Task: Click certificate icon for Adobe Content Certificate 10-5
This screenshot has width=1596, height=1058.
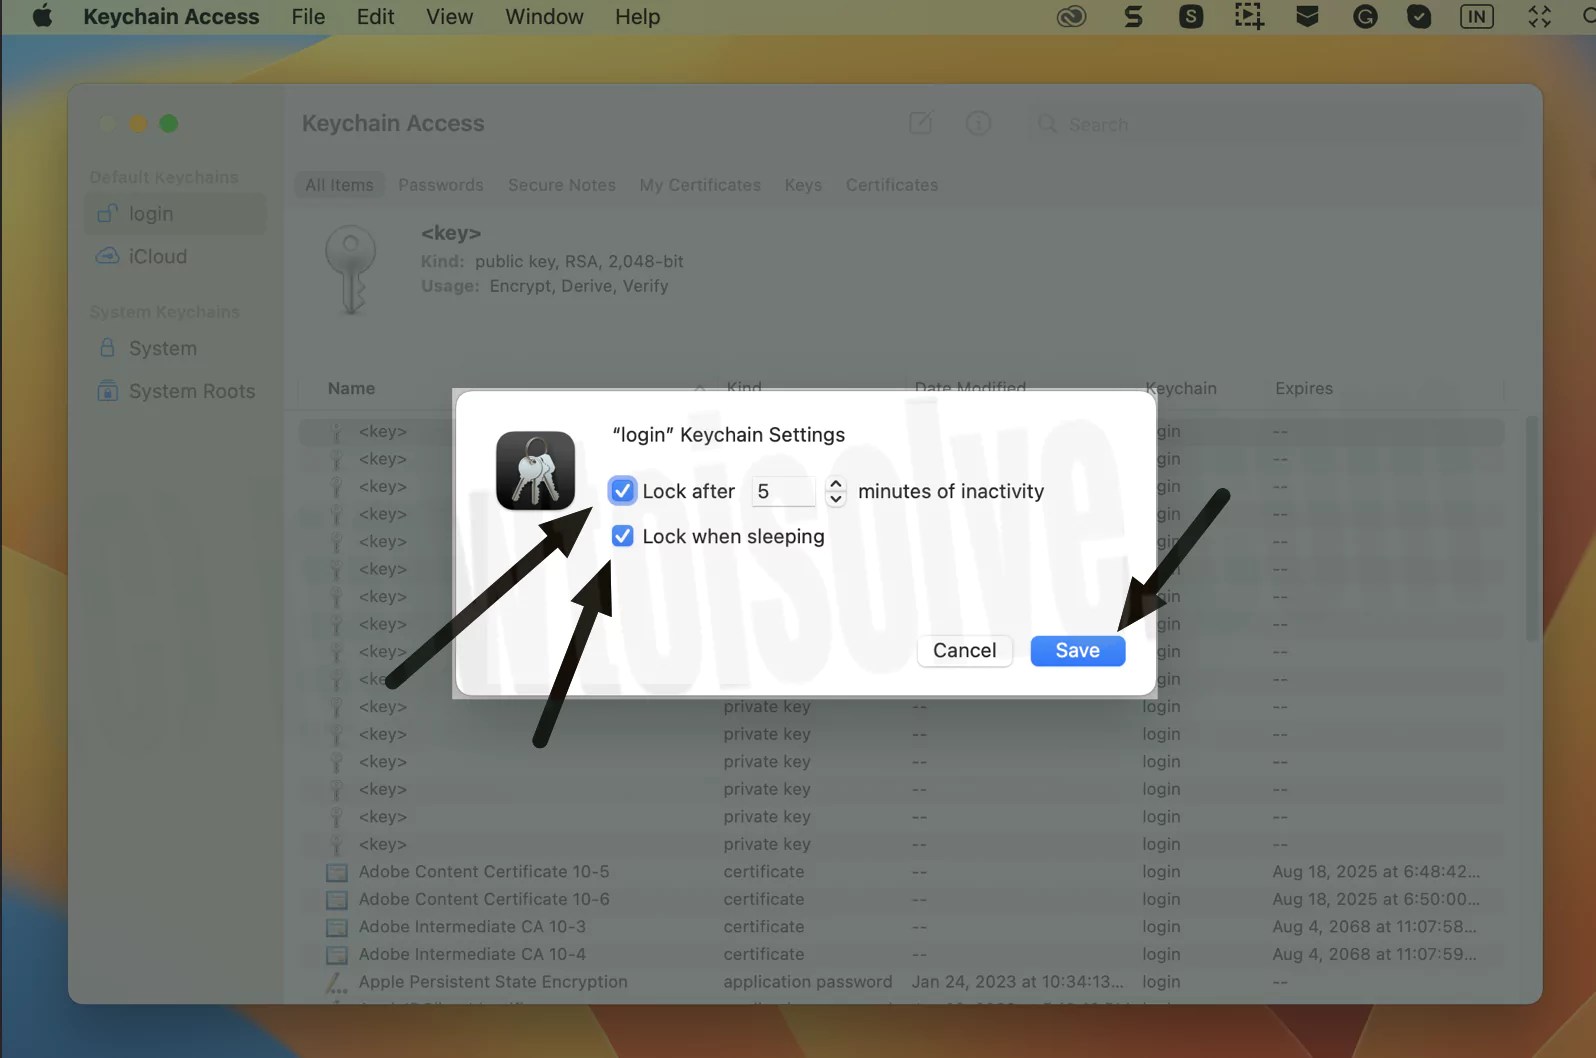Action: (337, 873)
